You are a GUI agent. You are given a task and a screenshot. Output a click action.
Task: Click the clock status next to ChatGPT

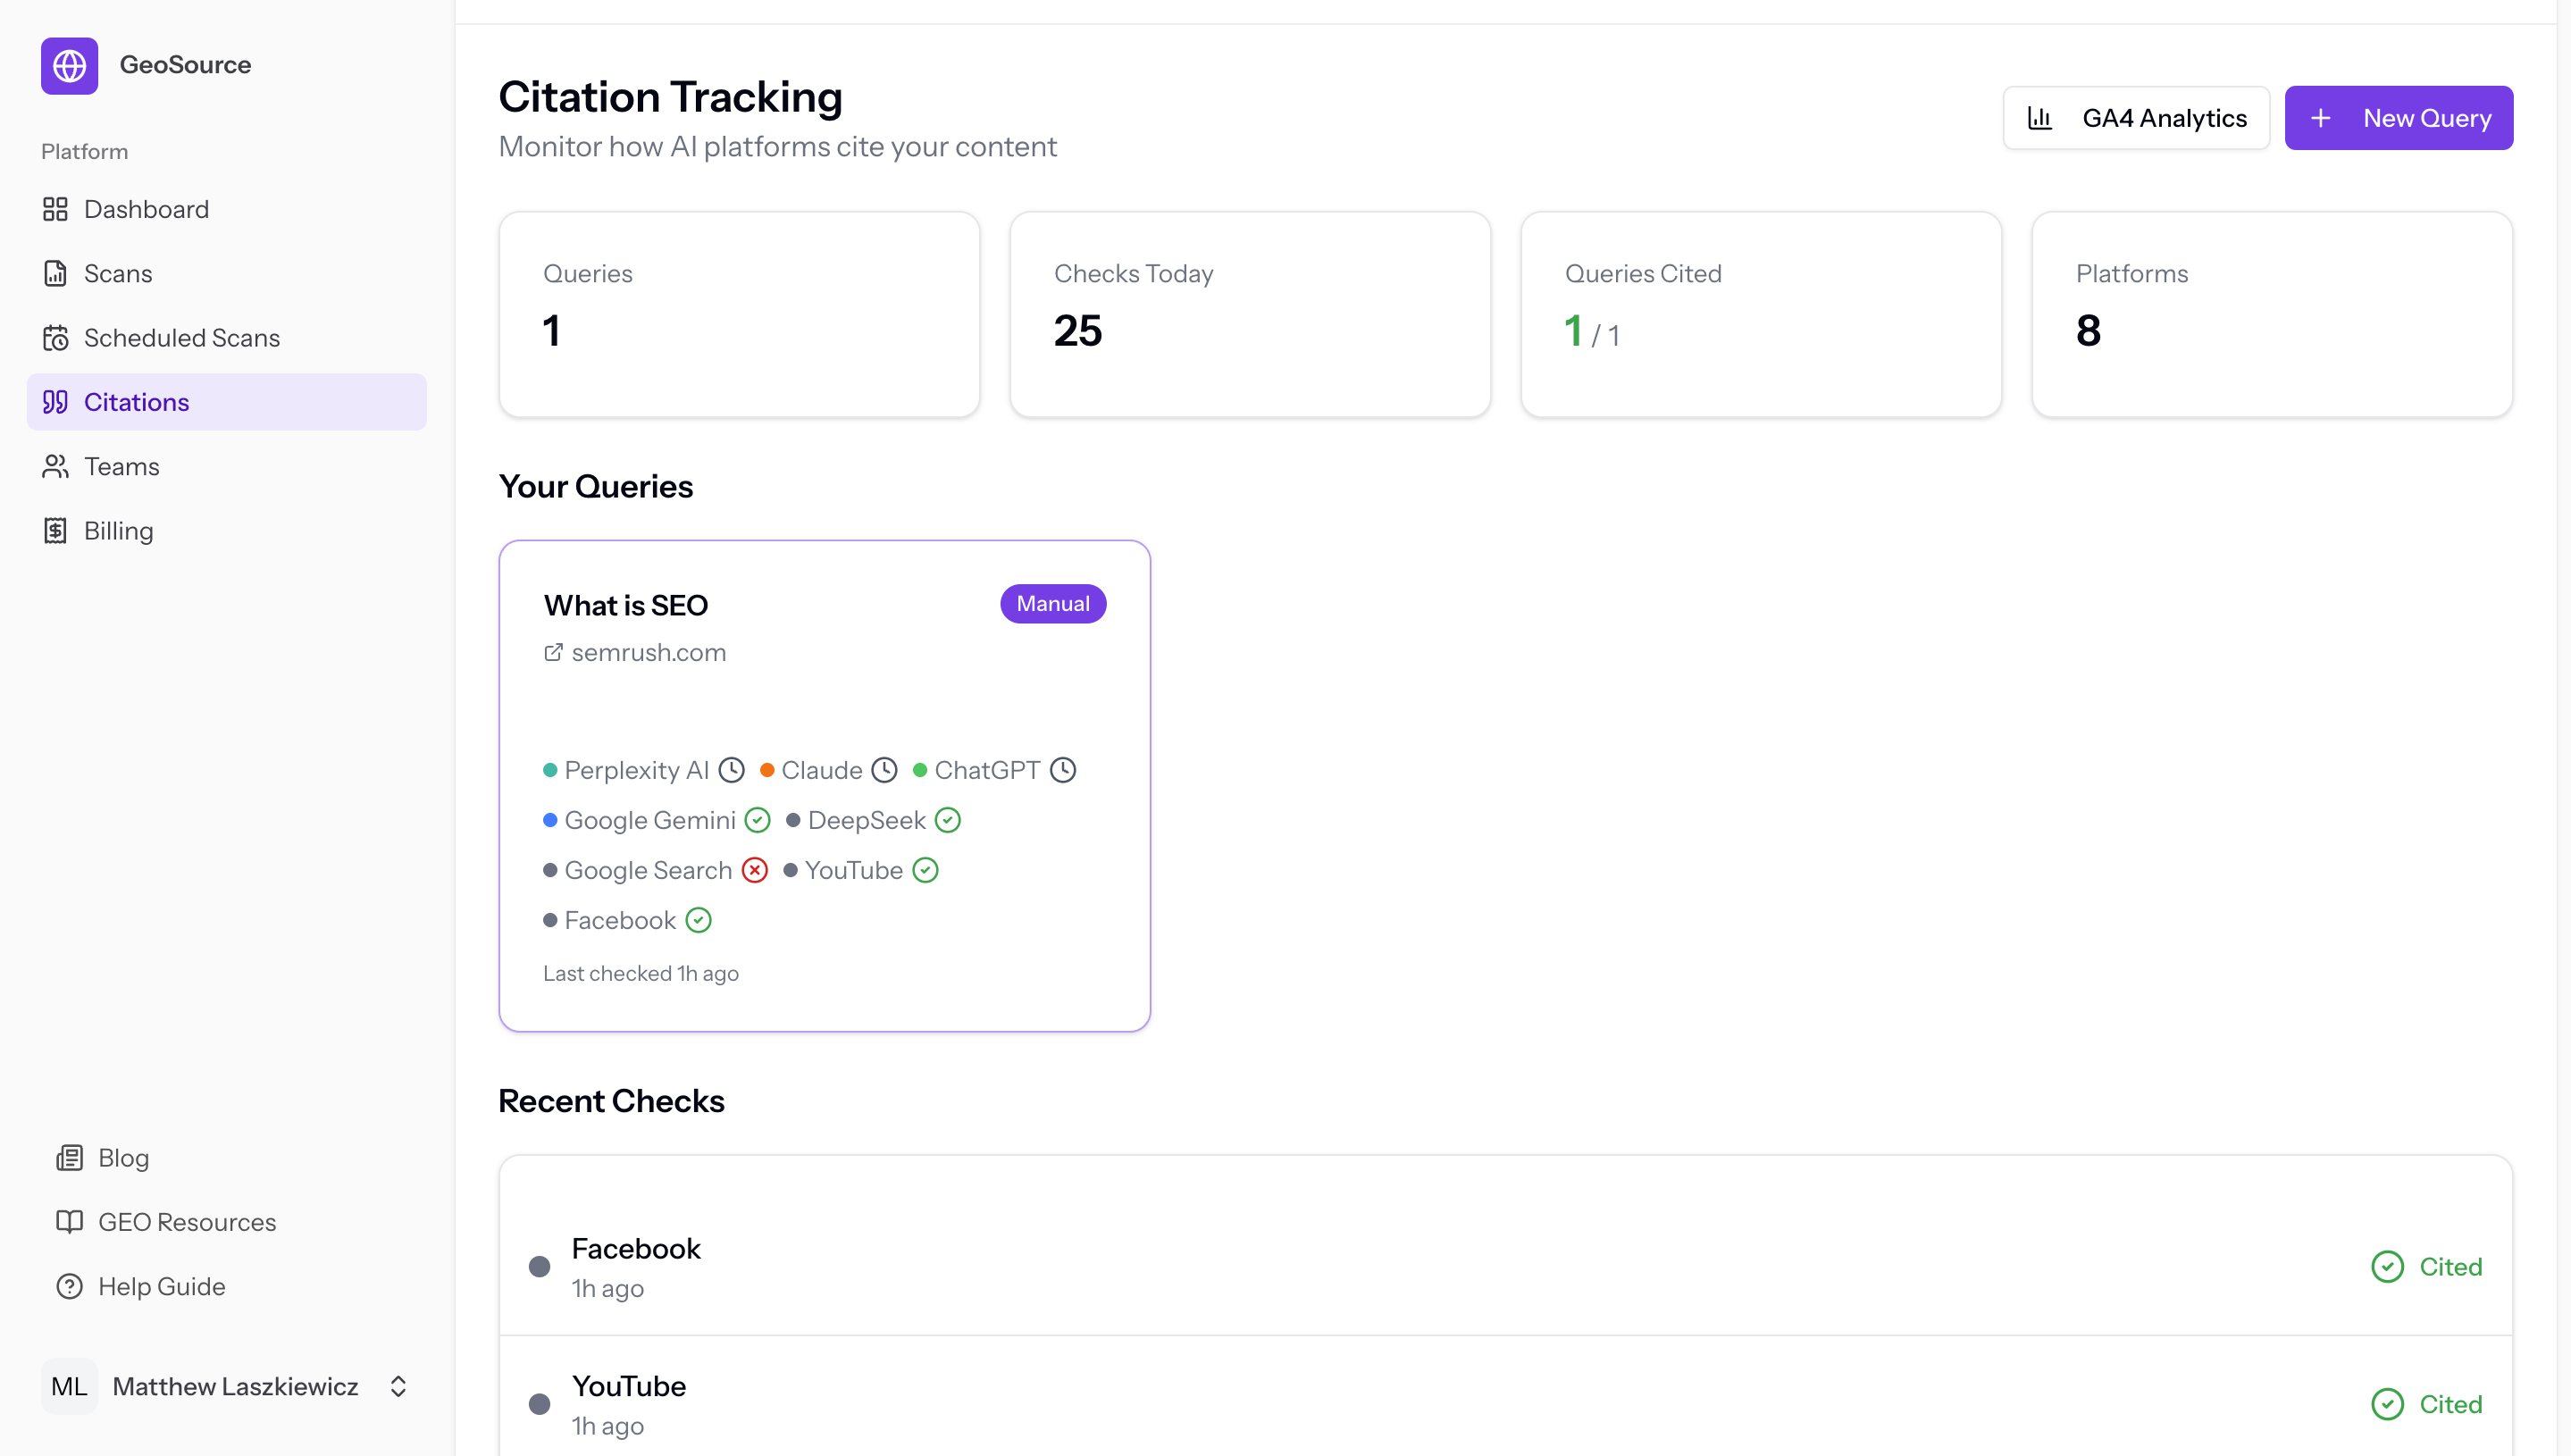coord(1063,770)
